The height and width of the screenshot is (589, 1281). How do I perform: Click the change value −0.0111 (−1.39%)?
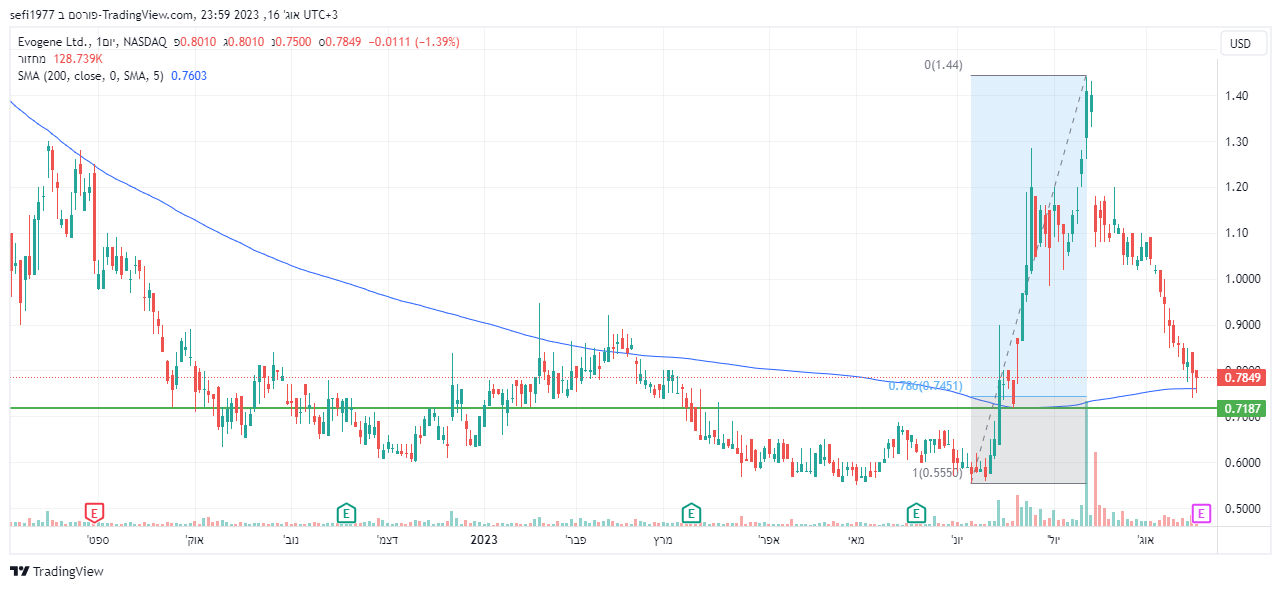(x=414, y=42)
